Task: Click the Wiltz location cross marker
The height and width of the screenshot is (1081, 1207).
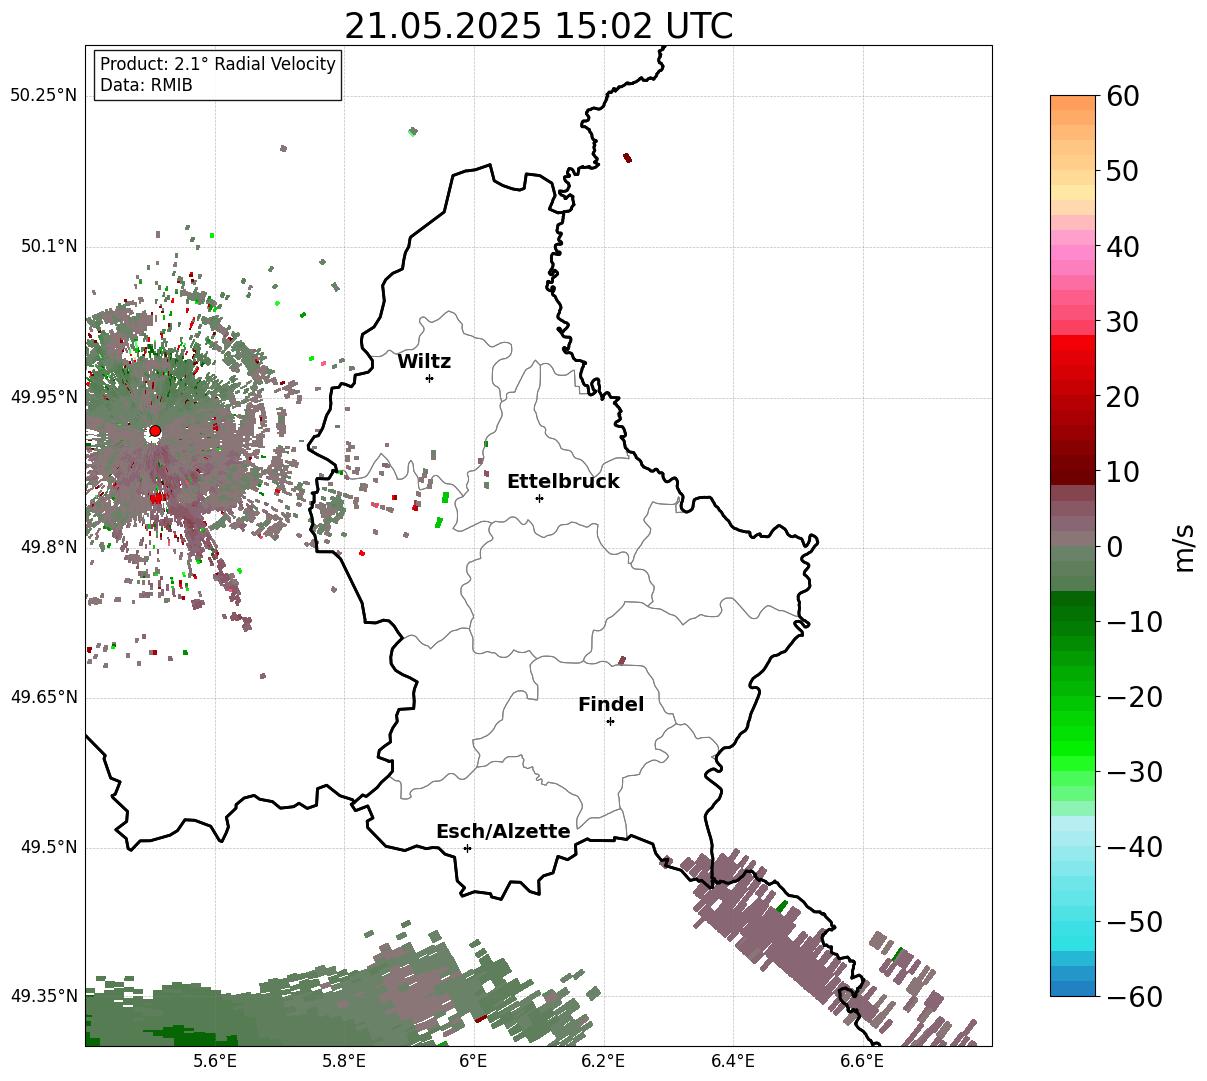Action: 429,378
